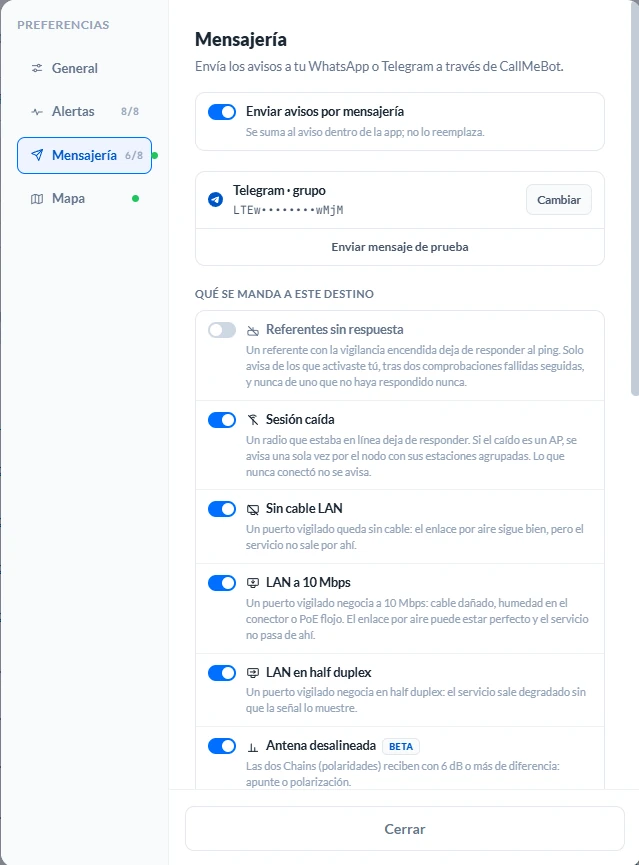
Task: Click the Sin cable LAN icon
Action: 253,509
